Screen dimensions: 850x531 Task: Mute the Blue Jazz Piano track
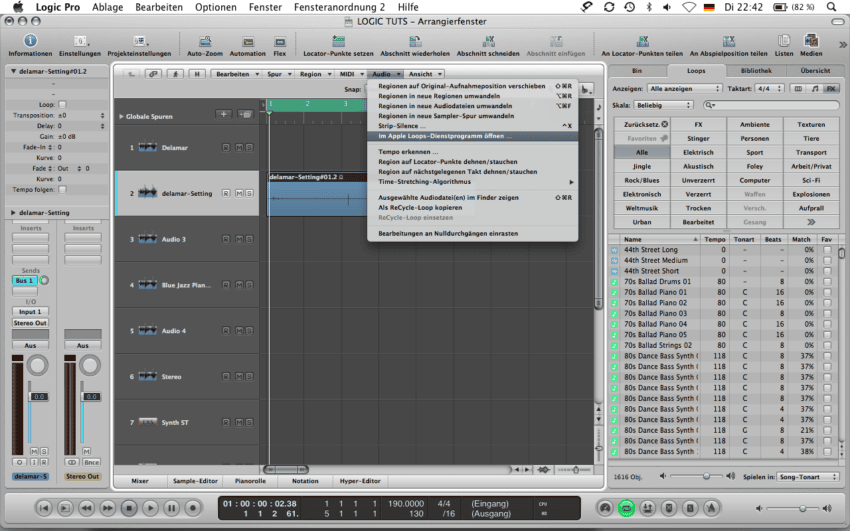[x=239, y=285]
